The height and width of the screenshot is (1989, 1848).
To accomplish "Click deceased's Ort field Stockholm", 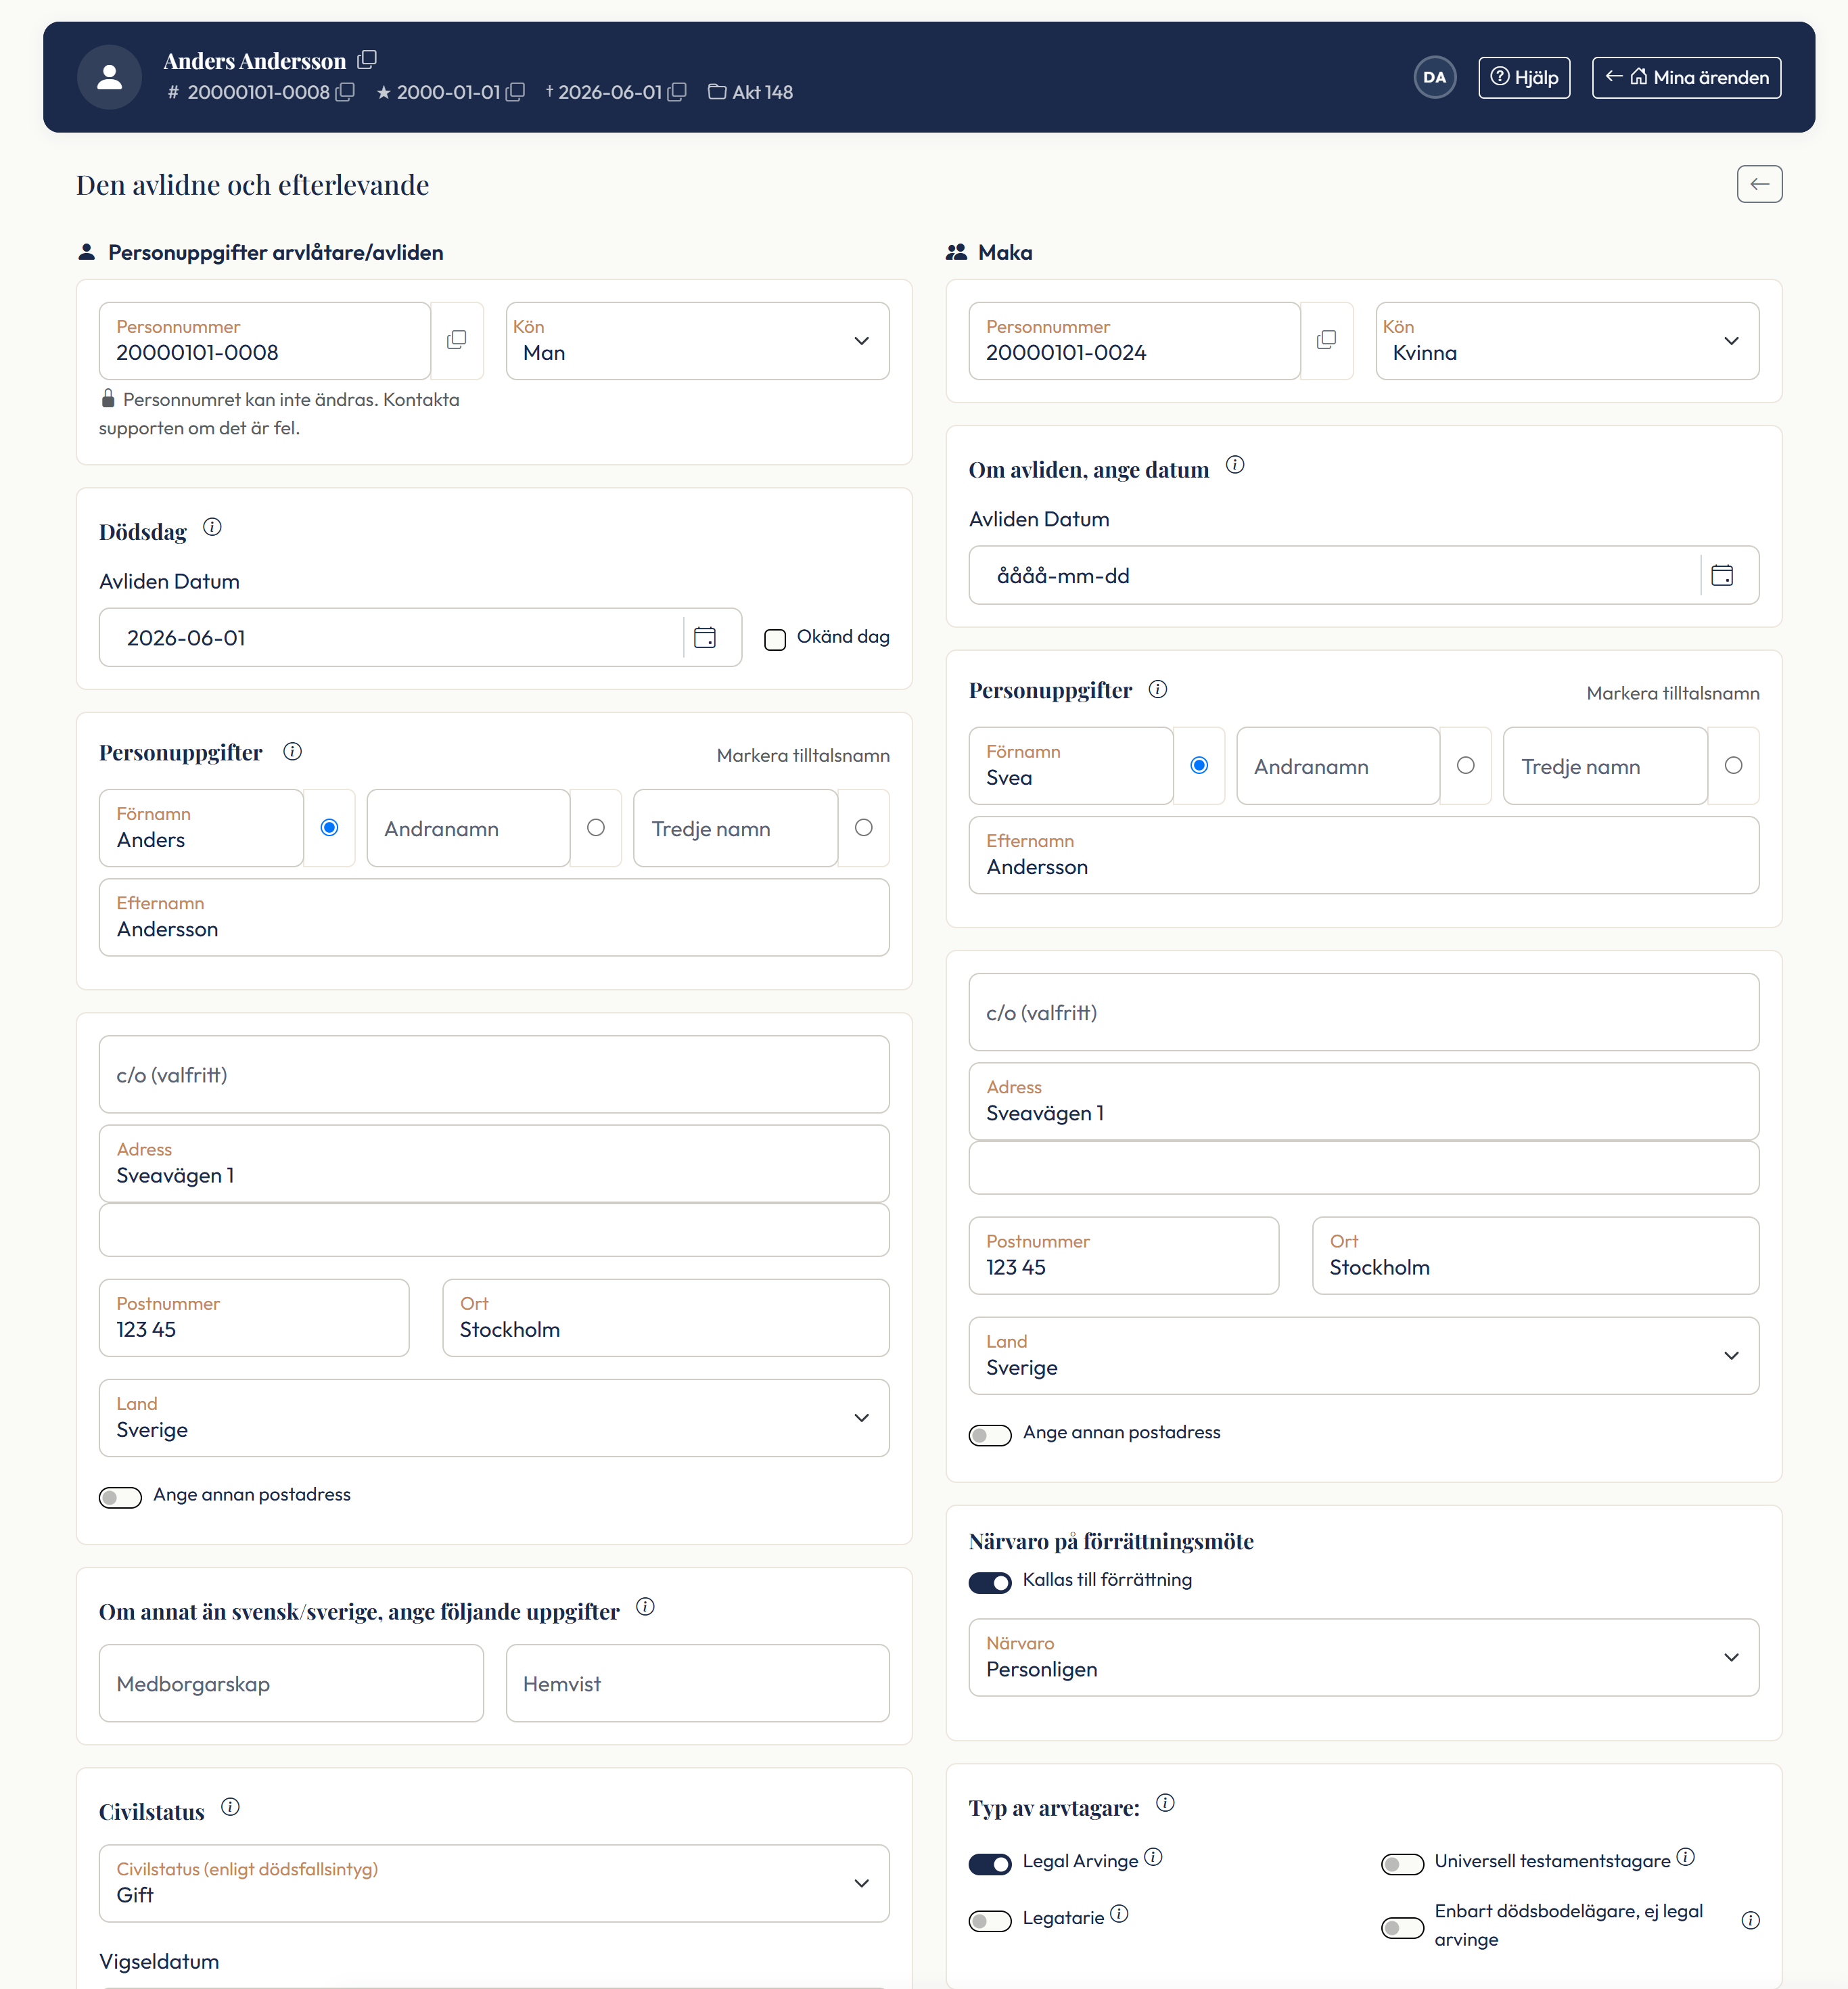I will (666, 1317).
